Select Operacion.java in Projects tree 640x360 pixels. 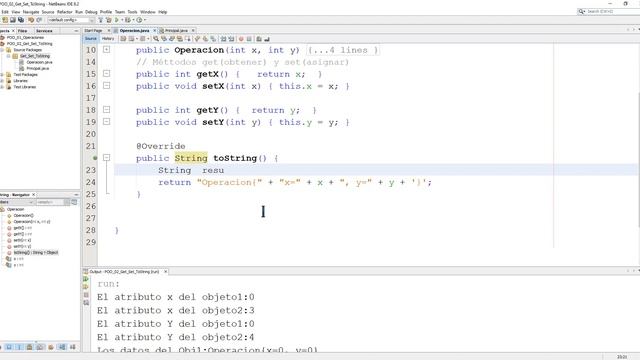pos(39,62)
